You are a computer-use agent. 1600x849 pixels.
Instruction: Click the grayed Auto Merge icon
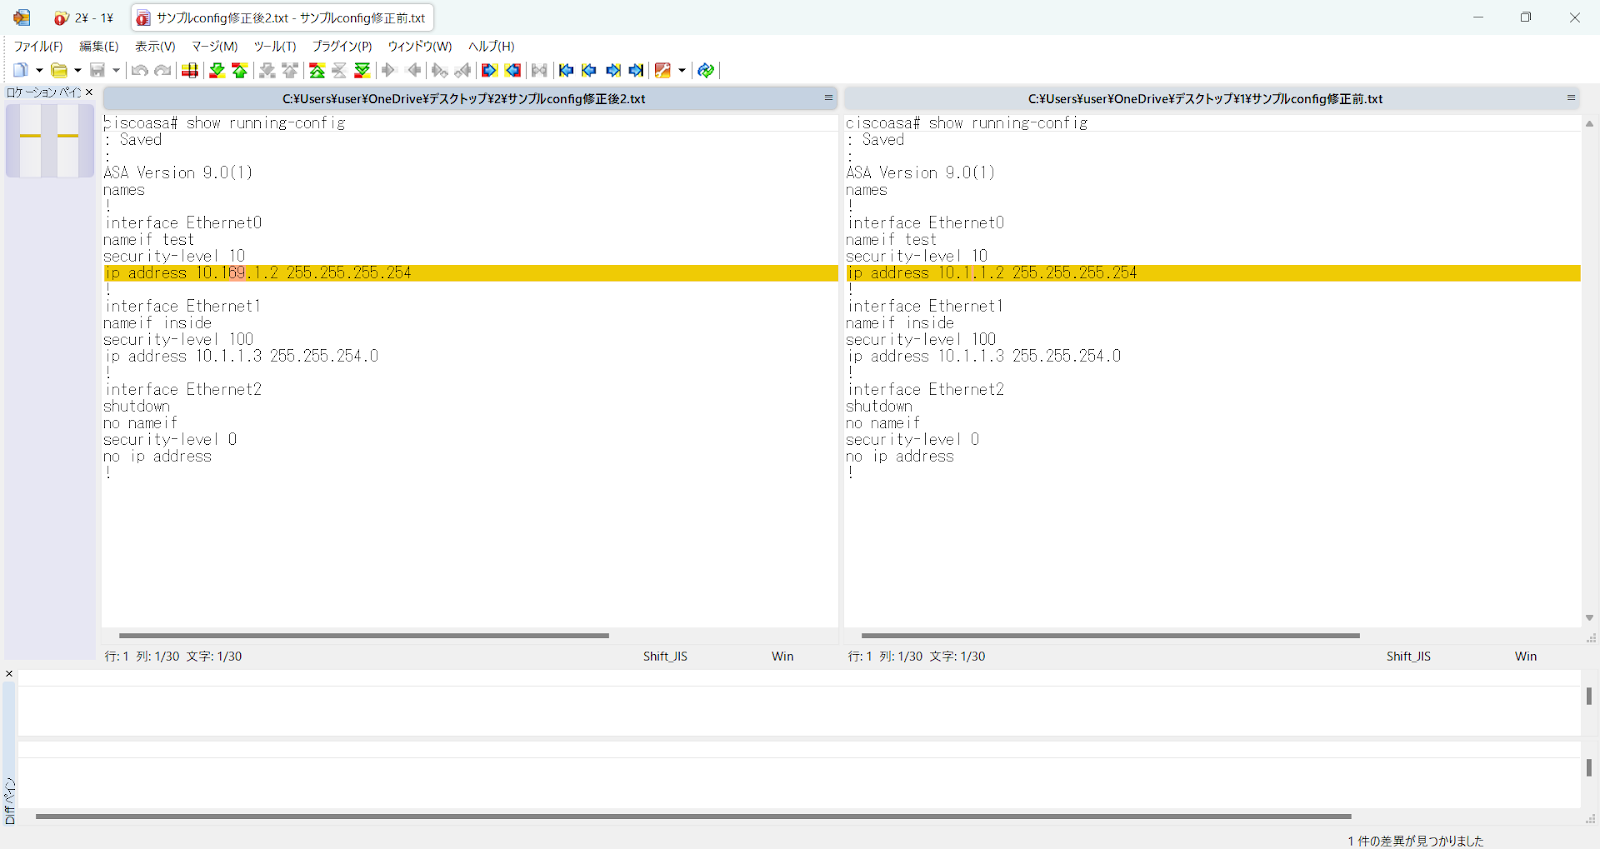539,70
